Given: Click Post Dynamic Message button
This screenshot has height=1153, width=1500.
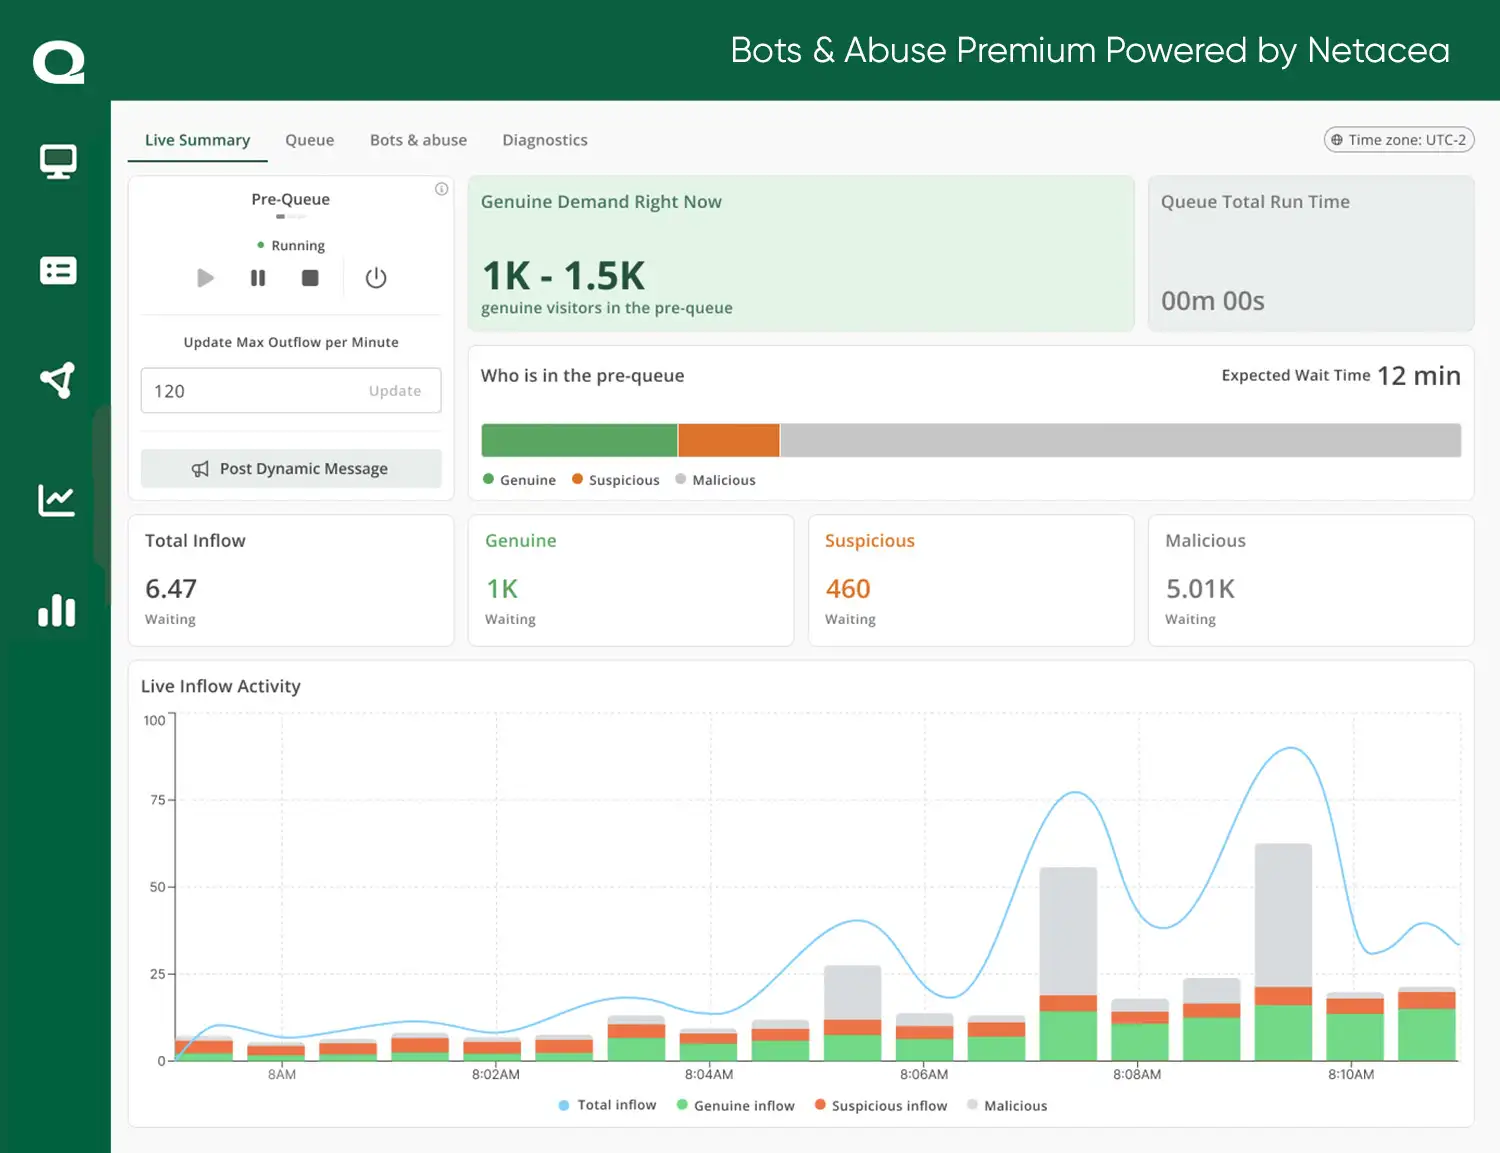Looking at the screenshot, I should (291, 468).
